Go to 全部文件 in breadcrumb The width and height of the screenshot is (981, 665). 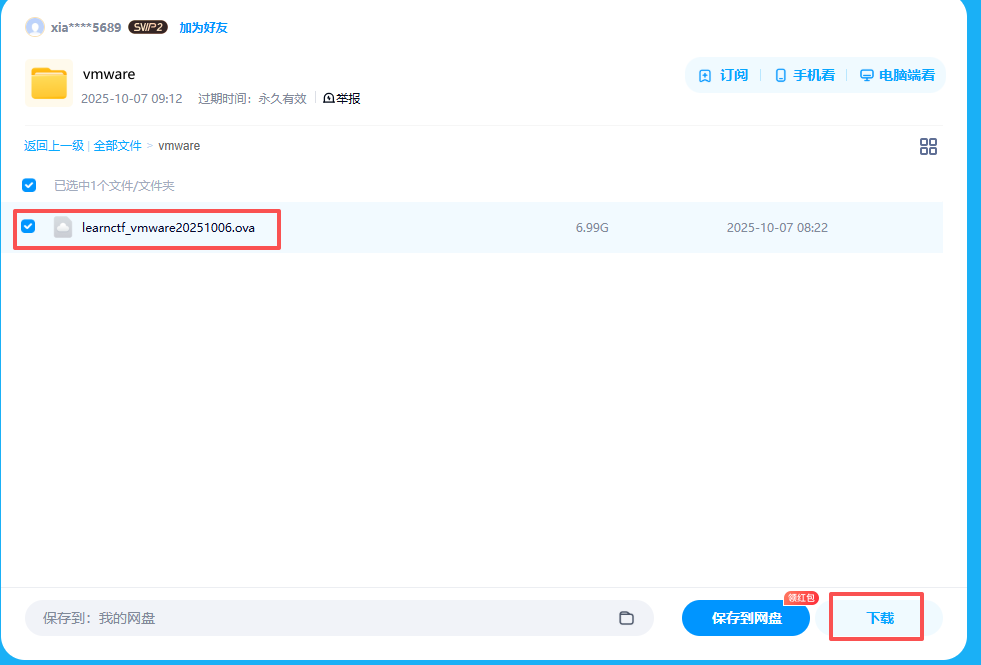[117, 146]
